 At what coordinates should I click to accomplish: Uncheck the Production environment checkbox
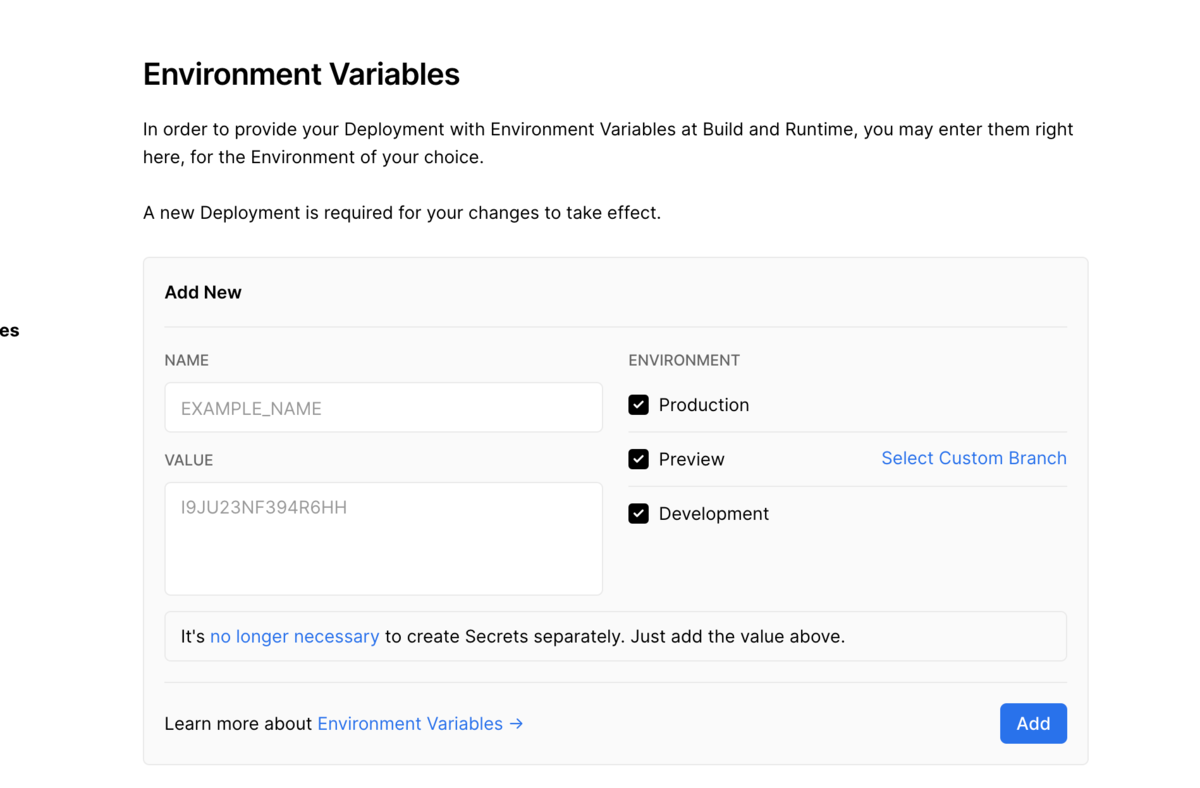click(x=638, y=405)
